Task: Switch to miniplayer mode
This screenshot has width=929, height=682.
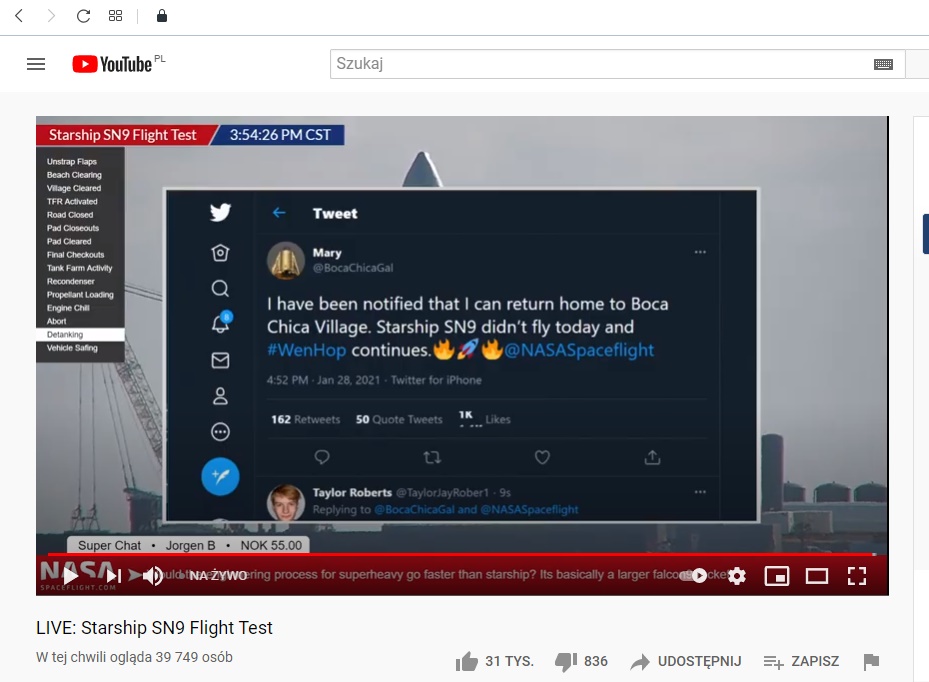Action: pos(776,576)
